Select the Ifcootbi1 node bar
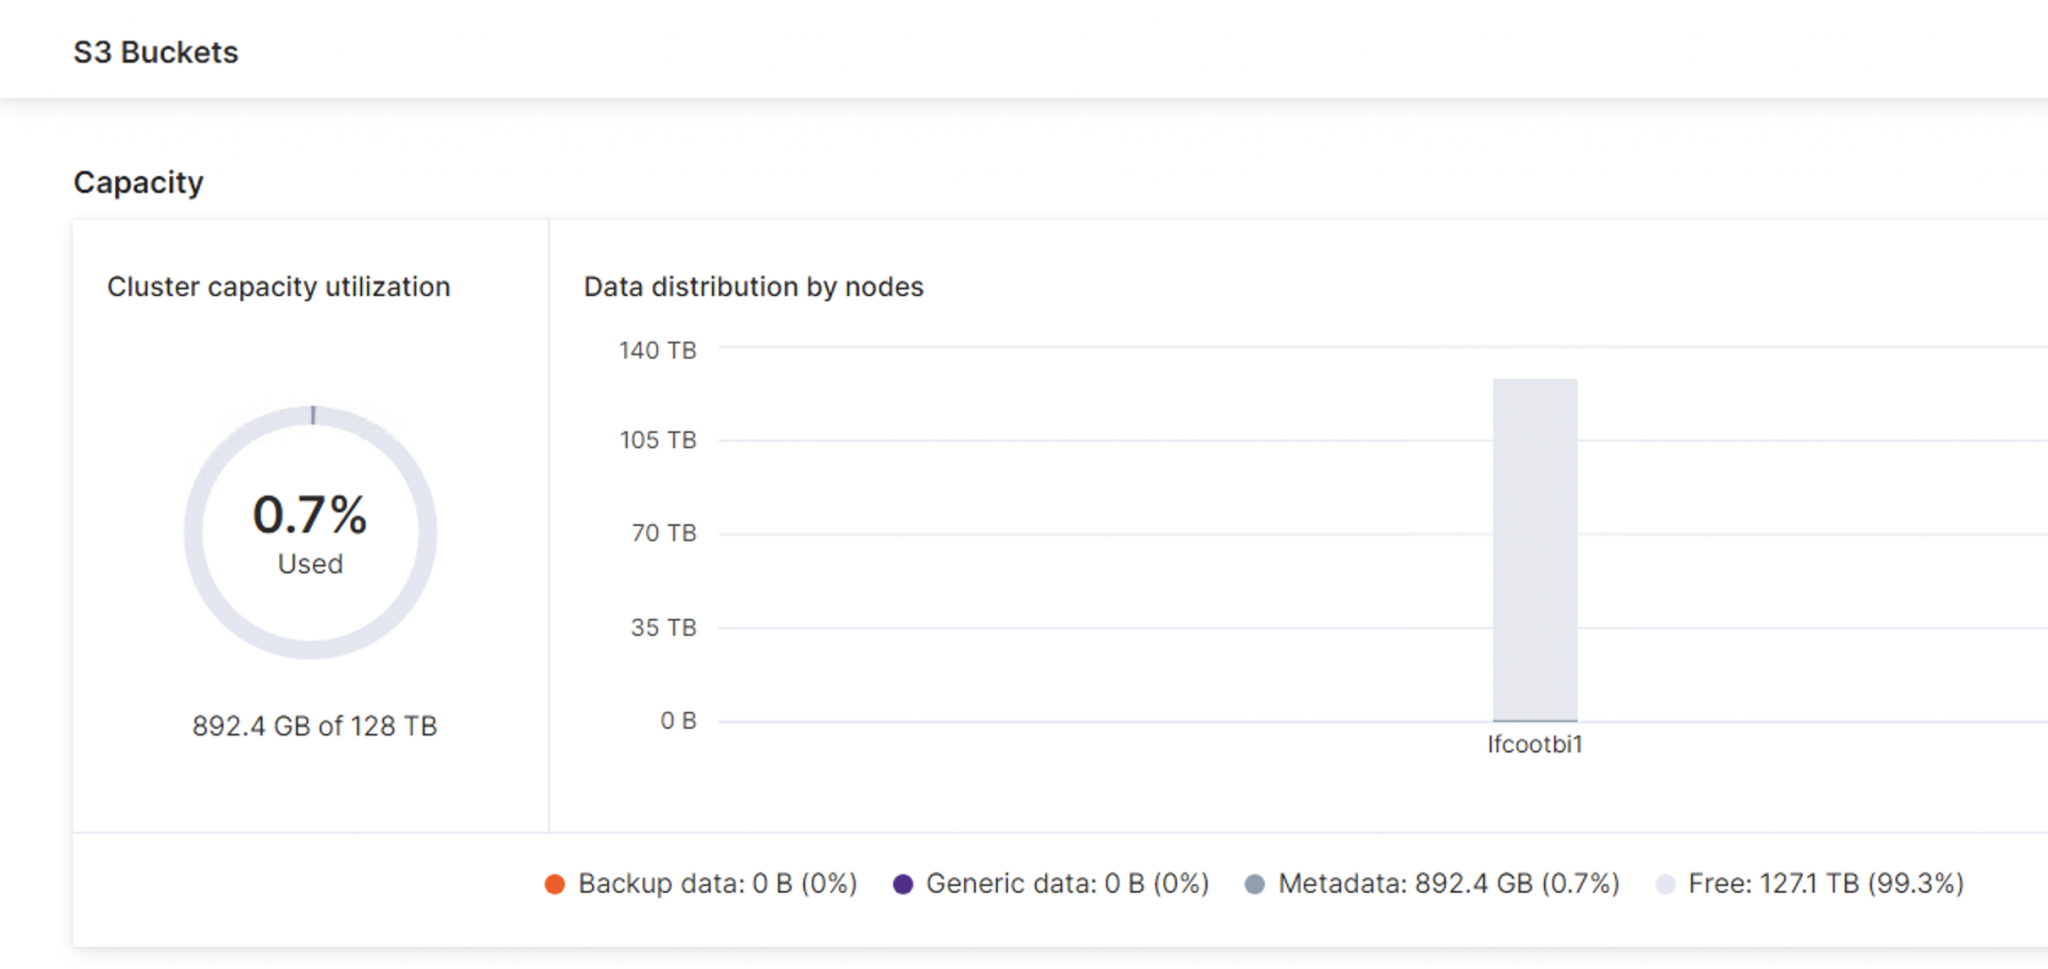Screen dimensions: 2048x969 click(1534, 550)
